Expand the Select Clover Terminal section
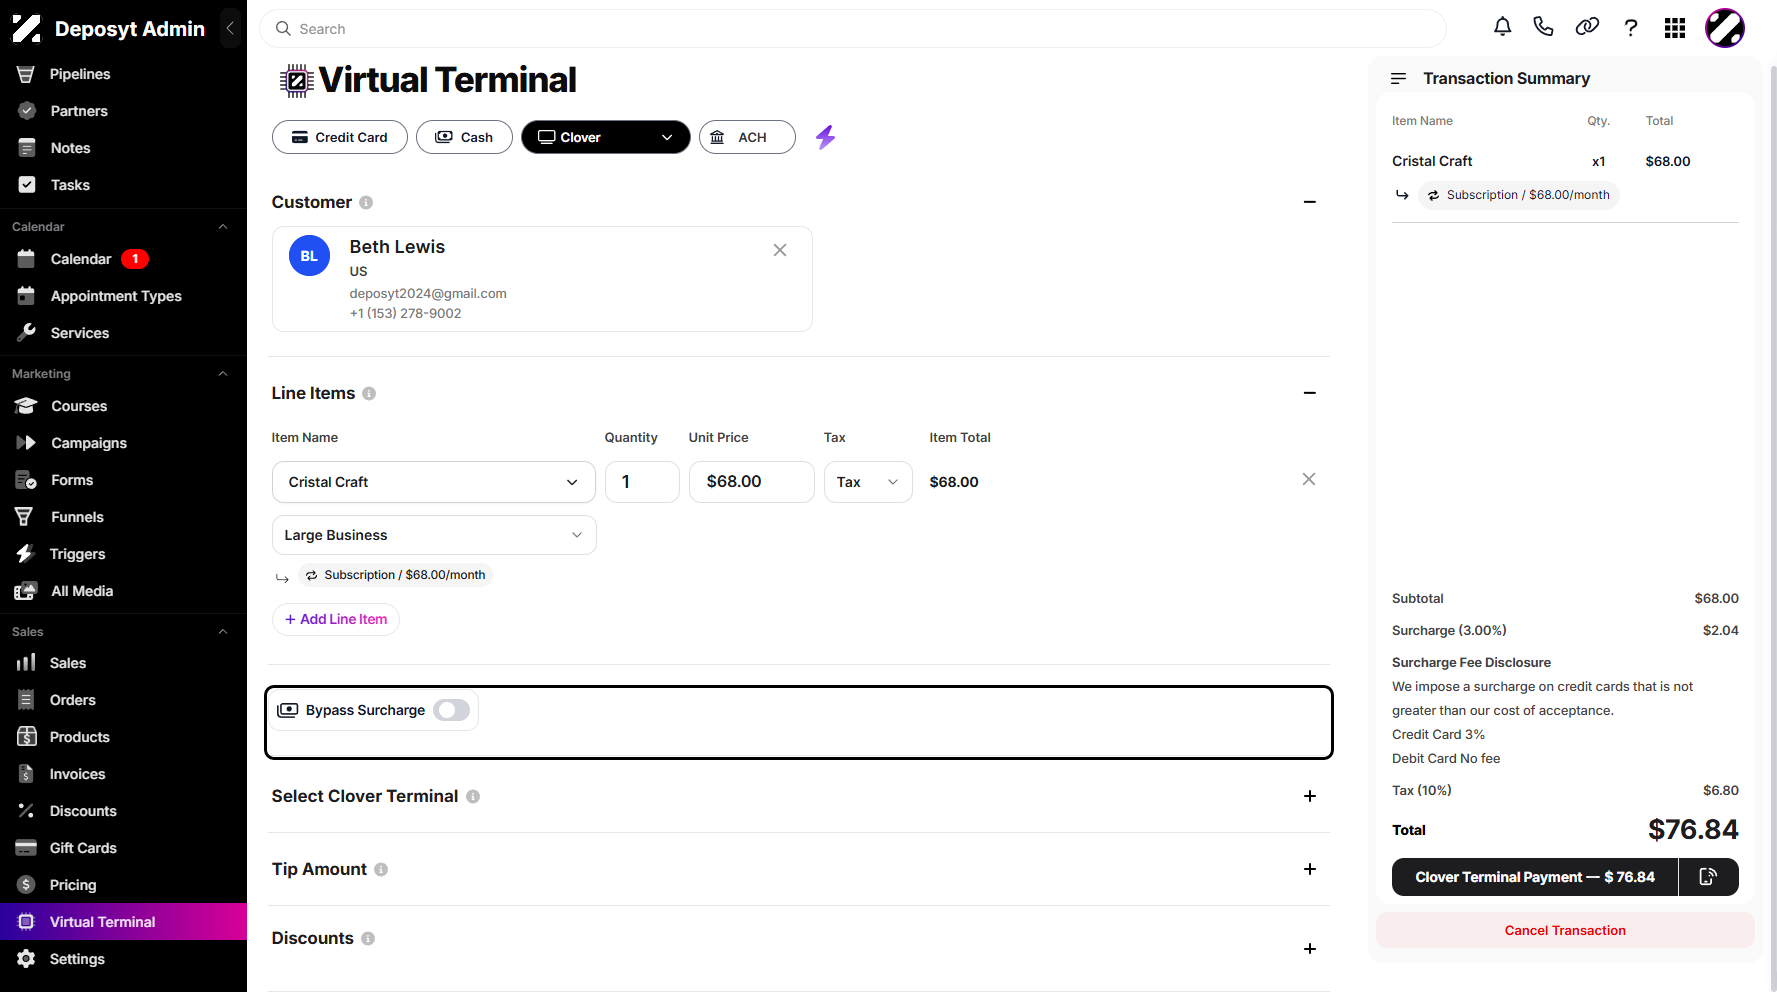The width and height of the screenshot is (1777, 992). (x=1310, y=796)
